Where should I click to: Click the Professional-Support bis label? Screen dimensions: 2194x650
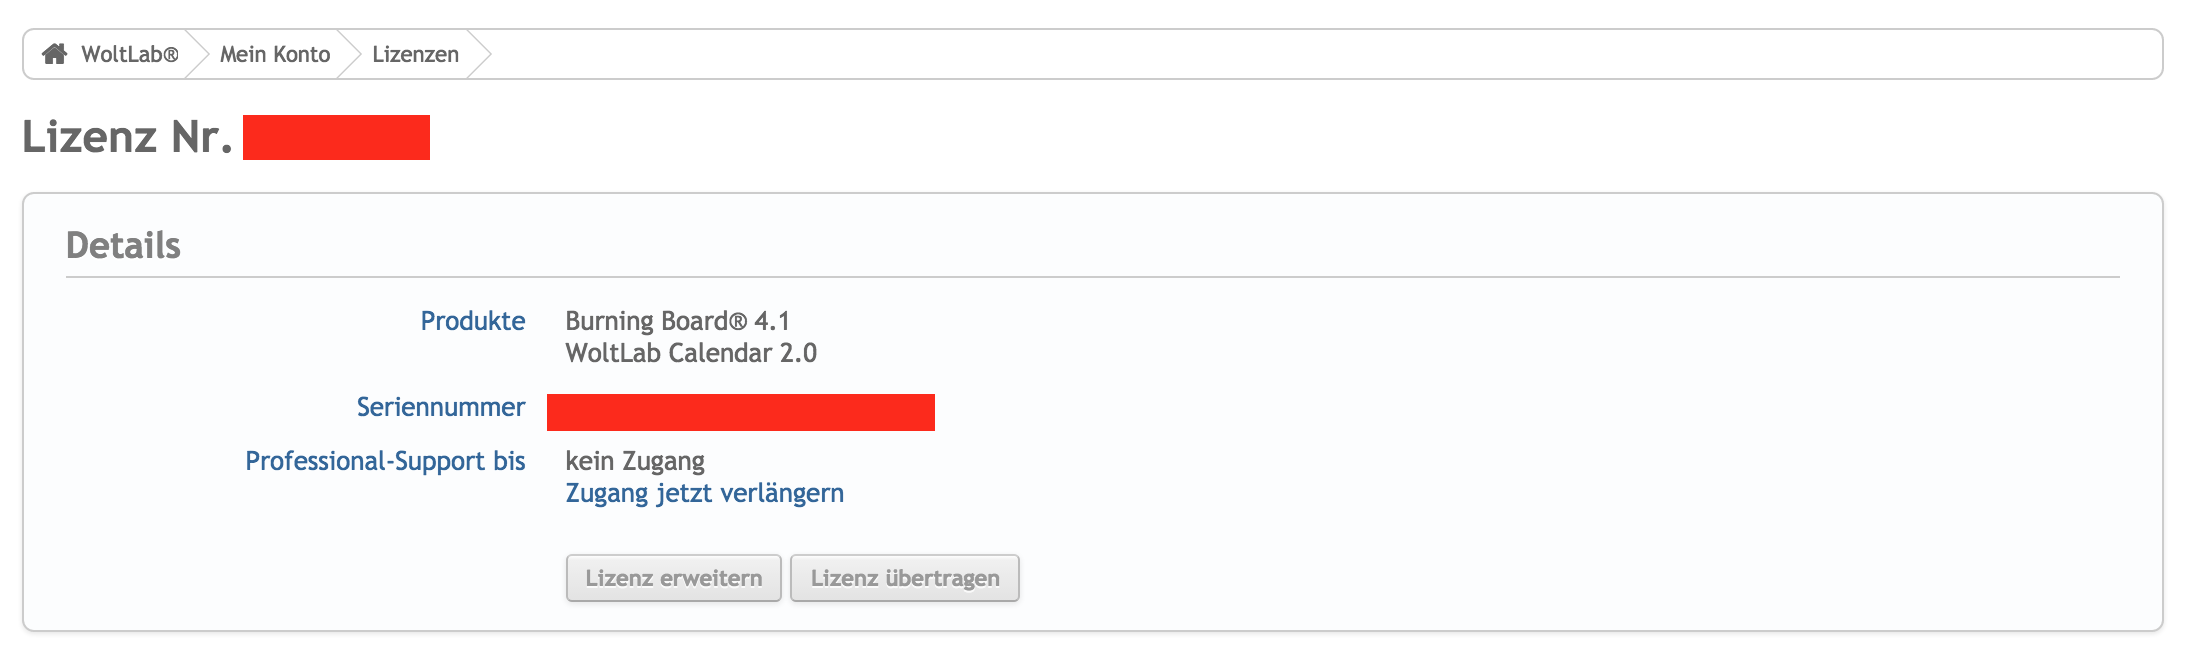click(385, 461)
